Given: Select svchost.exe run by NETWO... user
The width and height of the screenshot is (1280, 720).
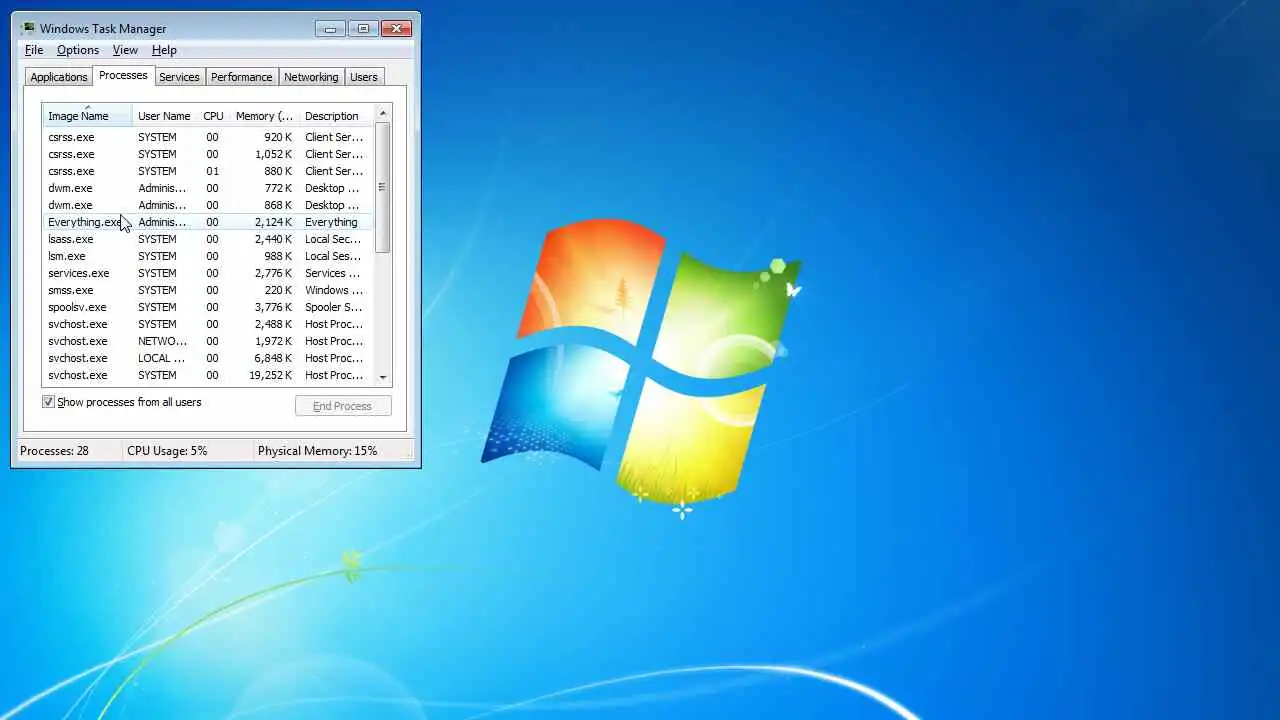Looking at the screenshot, I should point(206,341).
